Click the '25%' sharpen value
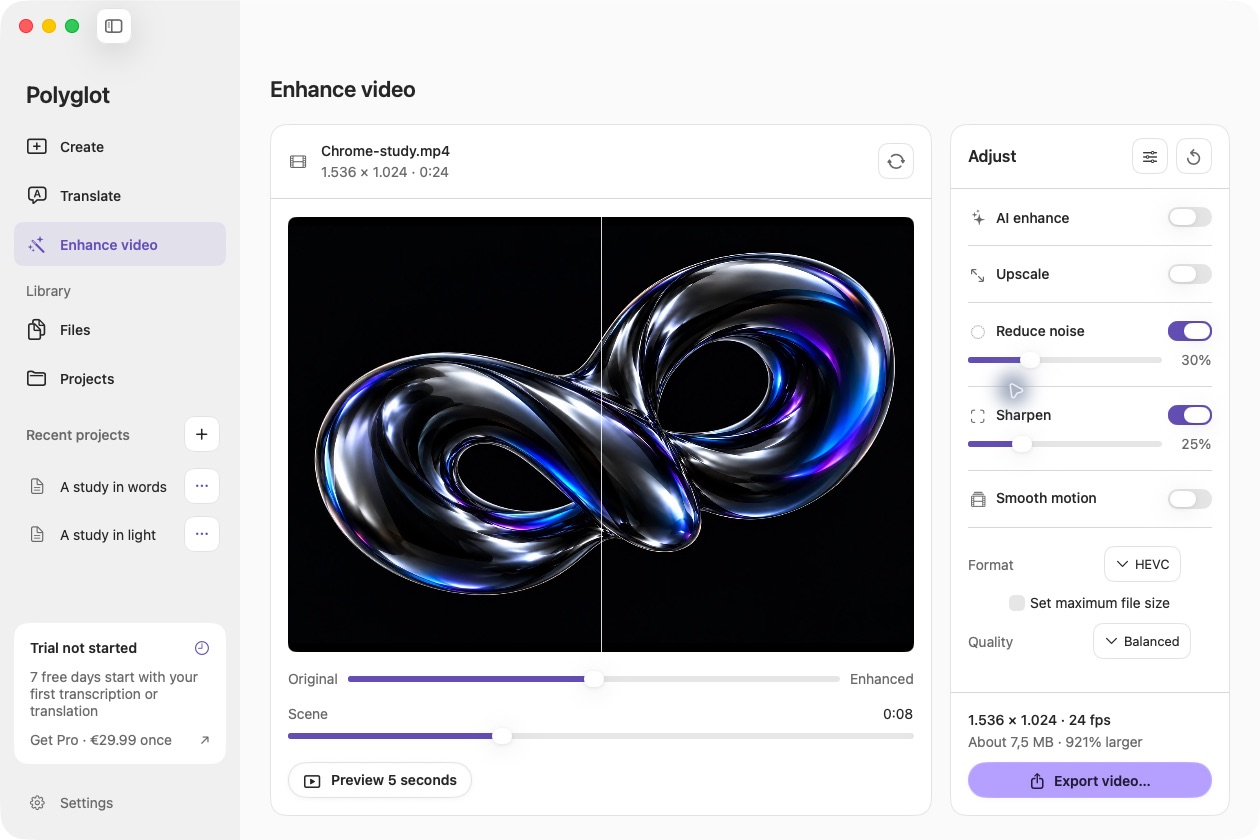1260x840 pixels. click(1196, 444)
